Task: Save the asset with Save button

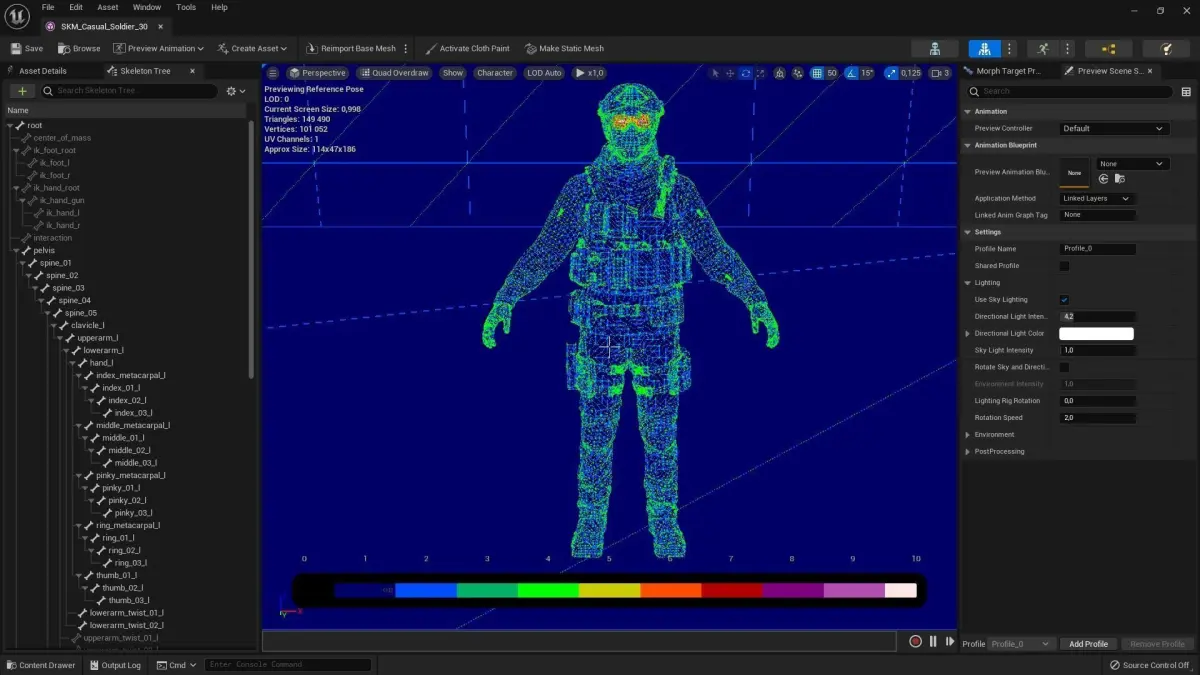Action: pyautogui.click(x=27, y=48)
